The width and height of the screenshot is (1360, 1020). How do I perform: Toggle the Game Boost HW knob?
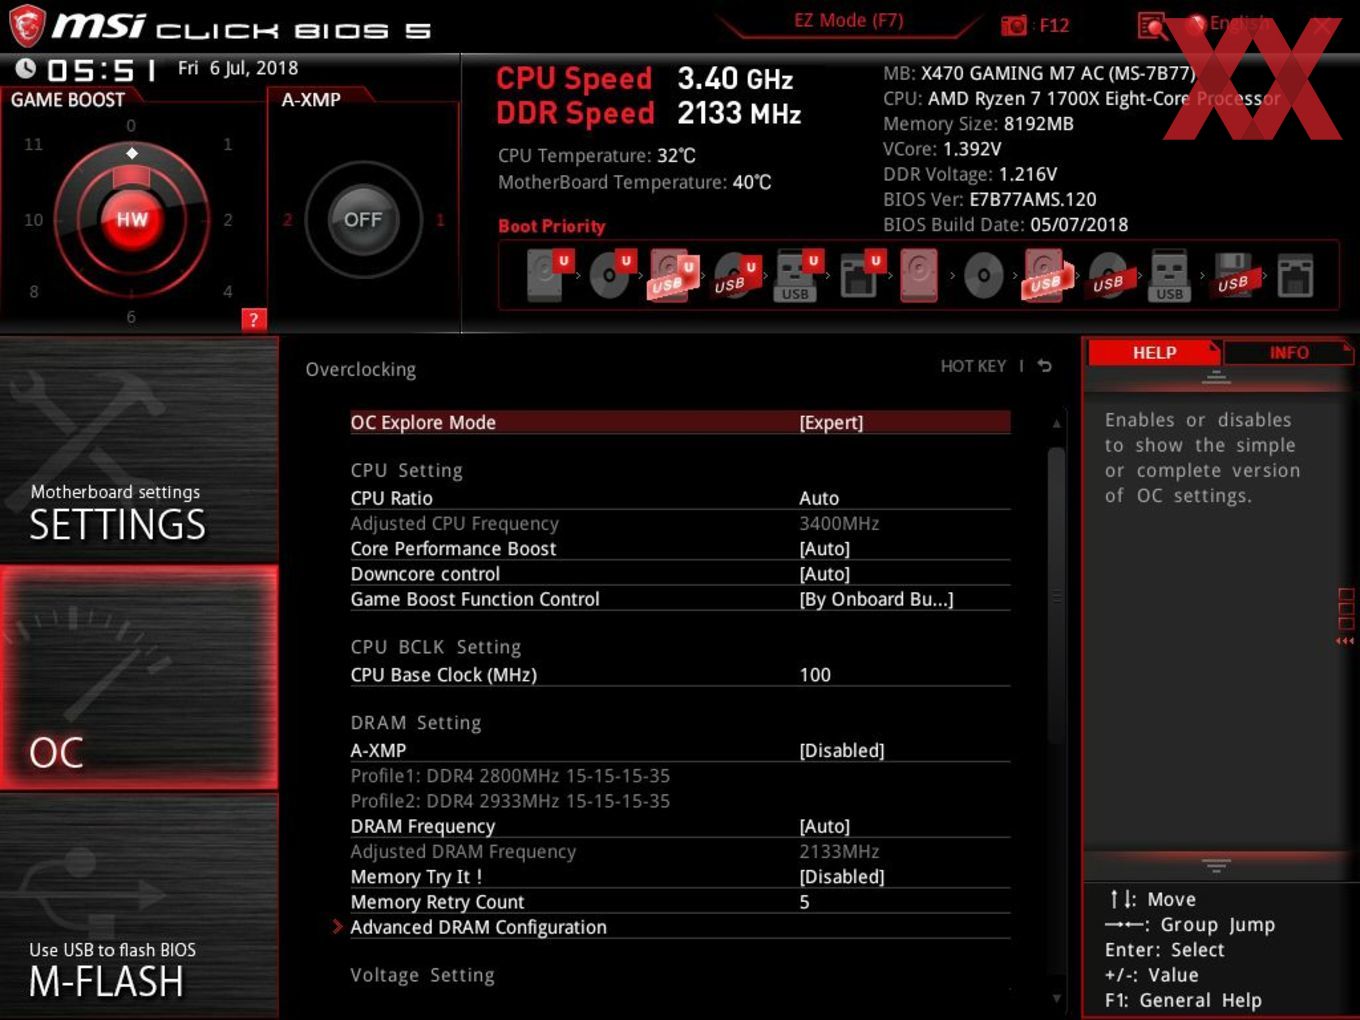[x=131, y=220]
